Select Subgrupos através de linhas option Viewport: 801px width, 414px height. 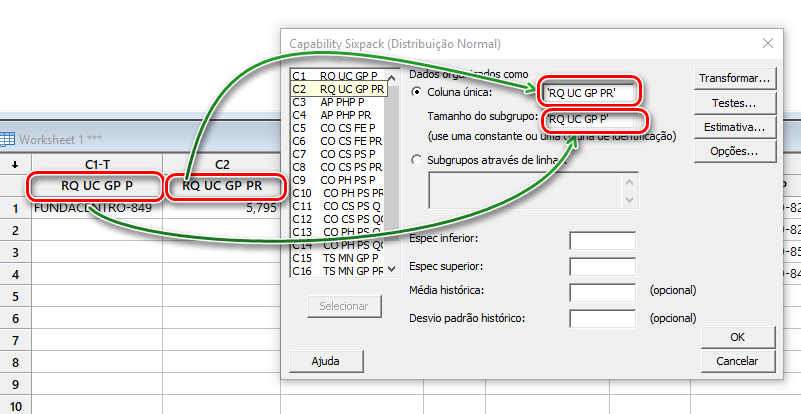point(417,158)
